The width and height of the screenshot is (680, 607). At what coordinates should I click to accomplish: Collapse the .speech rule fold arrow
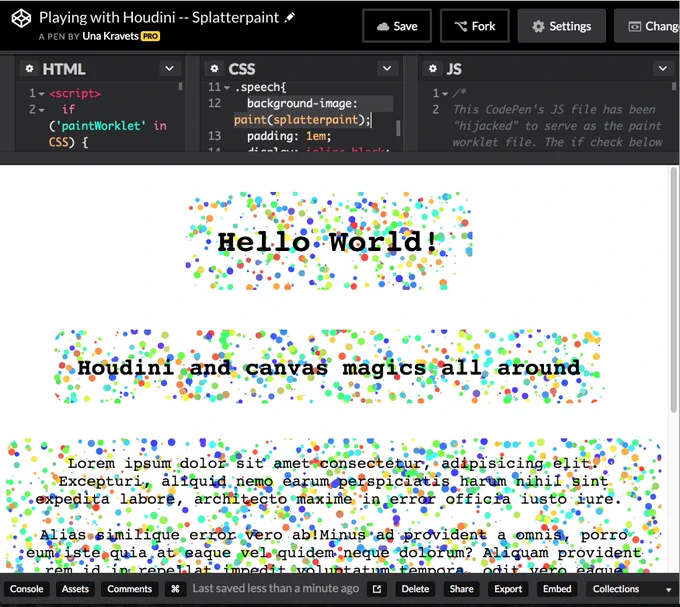coord(227,88)
